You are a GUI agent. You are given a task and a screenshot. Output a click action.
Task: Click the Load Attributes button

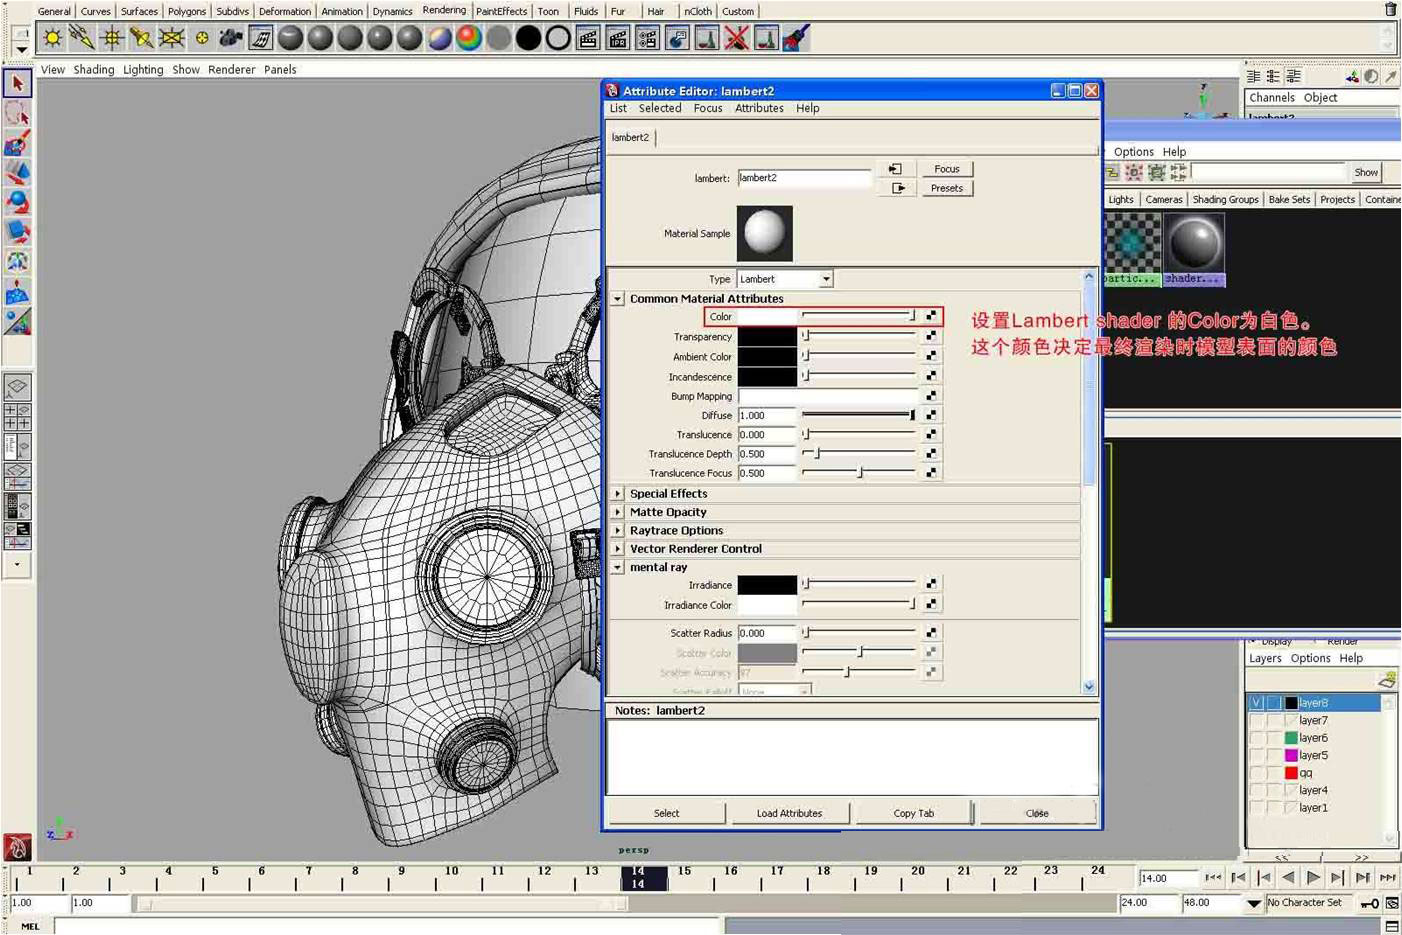tap(789, 813)
